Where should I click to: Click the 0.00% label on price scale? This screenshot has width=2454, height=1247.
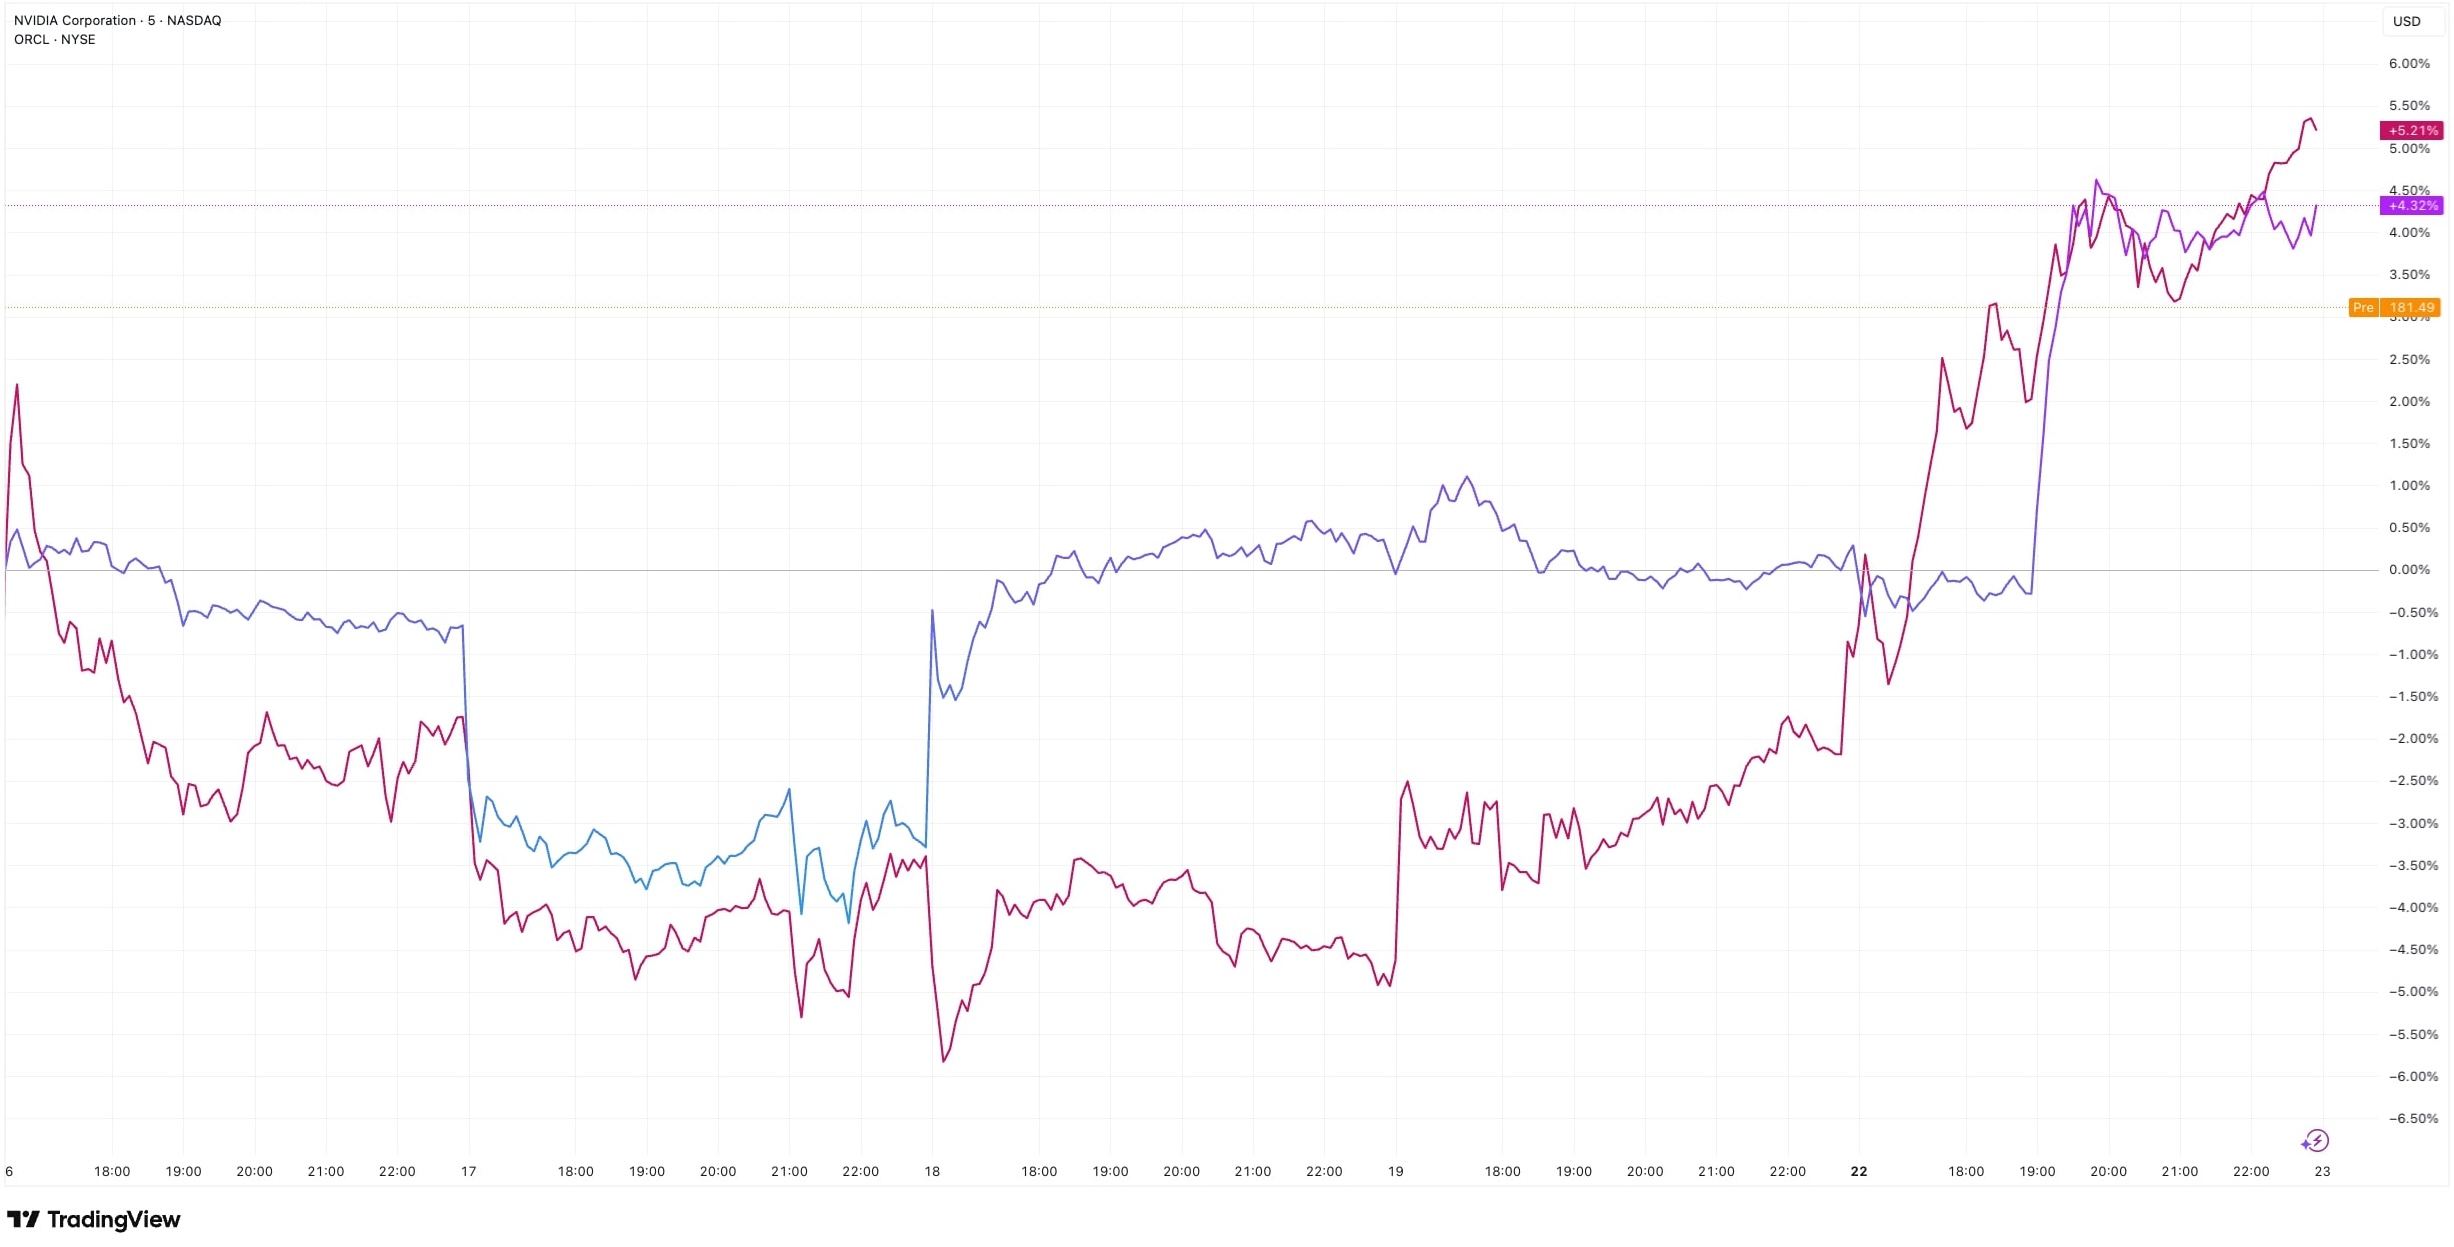[x=2409, y=570]
